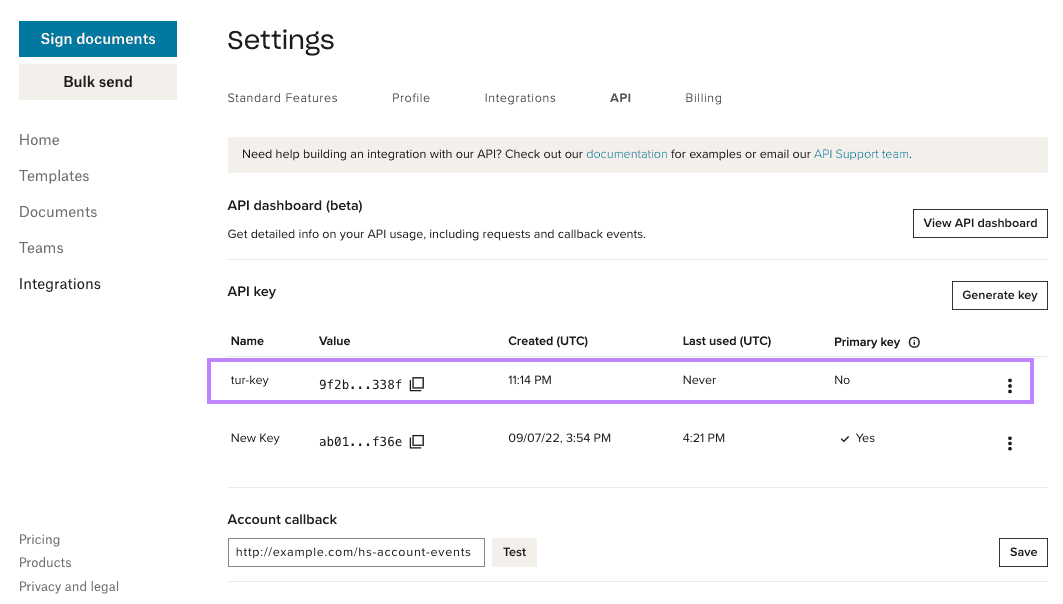Switch to the Standard Features tab
This screenshot has height=604, width=1063.
[283, 97]
